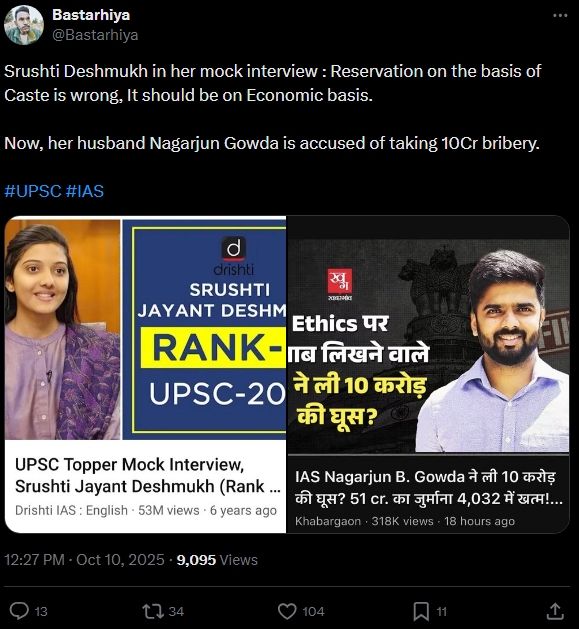This screenshot has height=629, width=579.
Task: Click the Khabargaon red logo in right image
Action: point(340,284)
